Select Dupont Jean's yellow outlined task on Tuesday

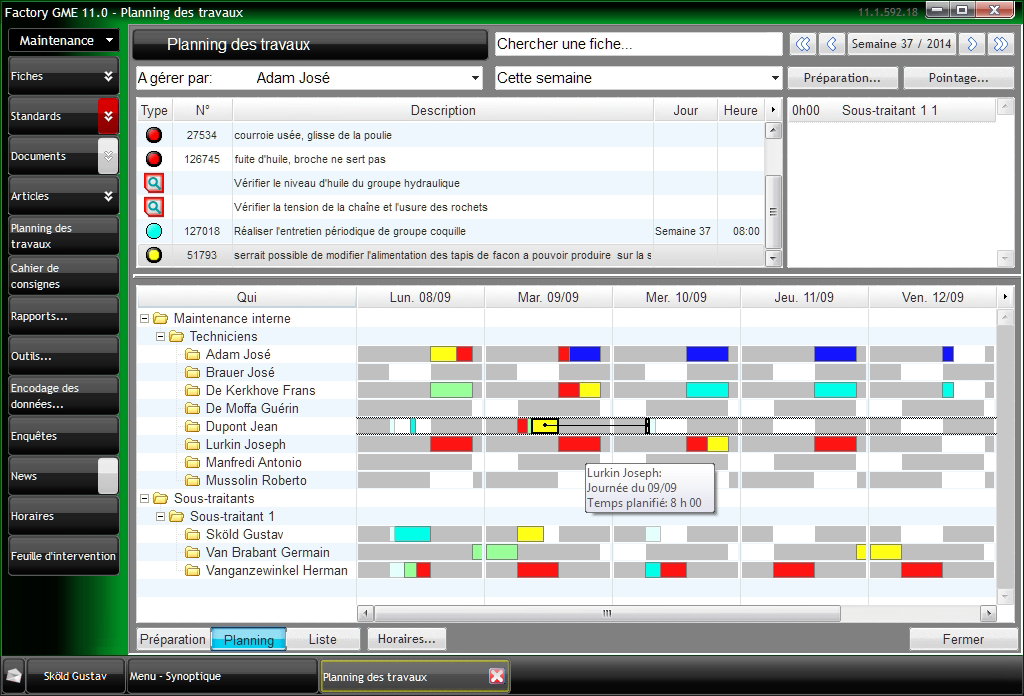(545, 426)
